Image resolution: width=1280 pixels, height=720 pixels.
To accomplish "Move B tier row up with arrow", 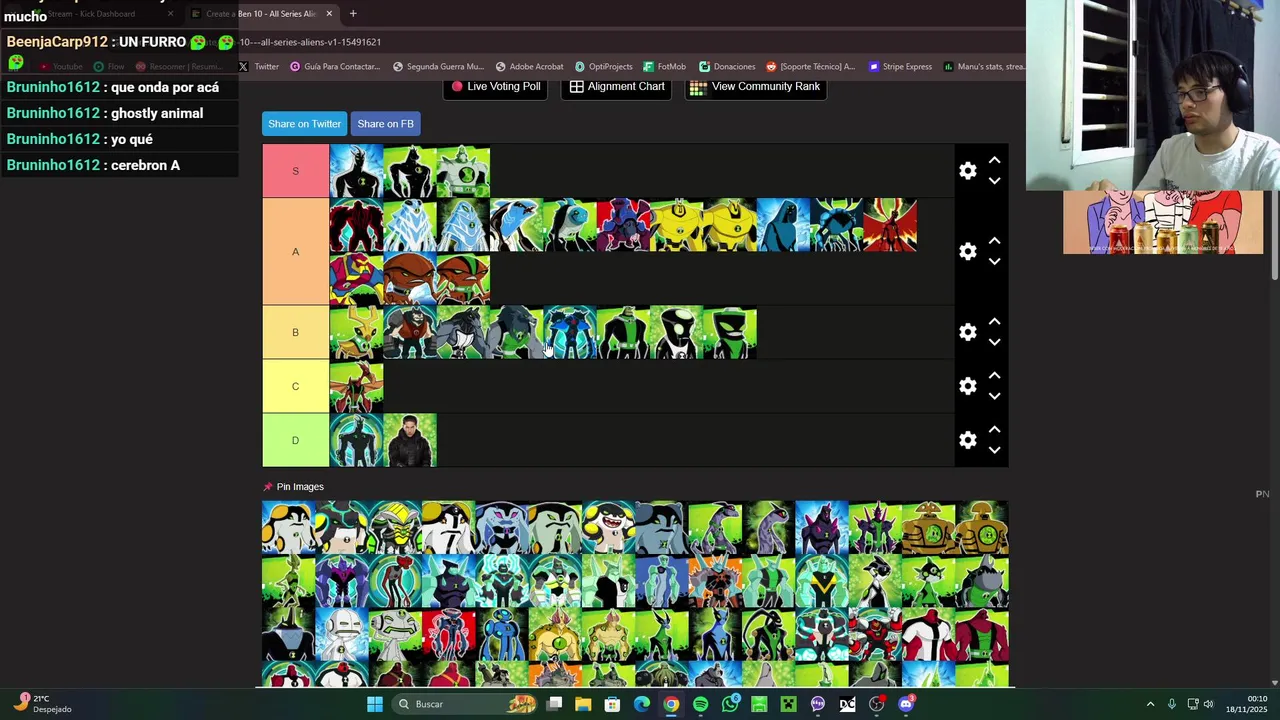I will tap(994, 322).
